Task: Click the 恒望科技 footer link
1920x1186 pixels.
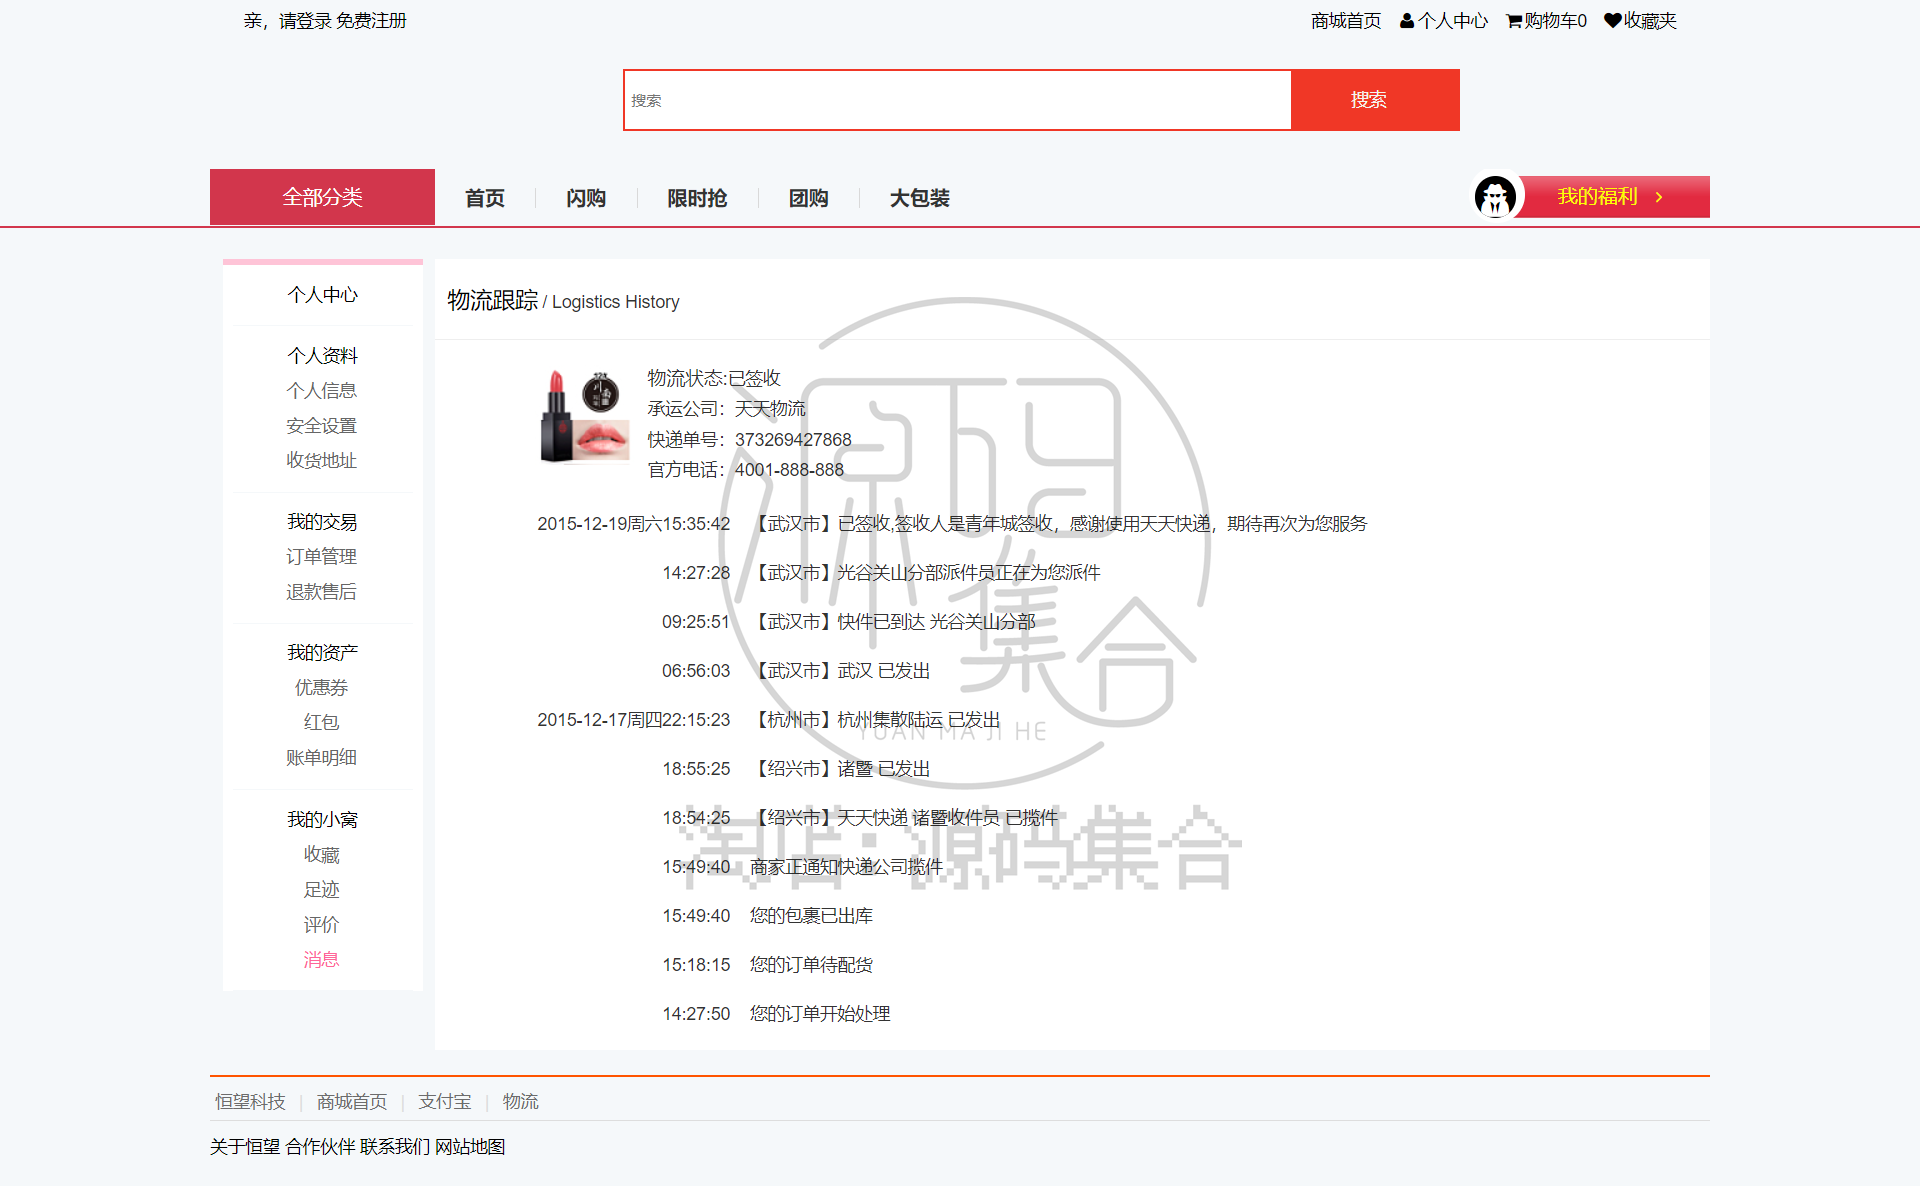Action: [250, 1102]
